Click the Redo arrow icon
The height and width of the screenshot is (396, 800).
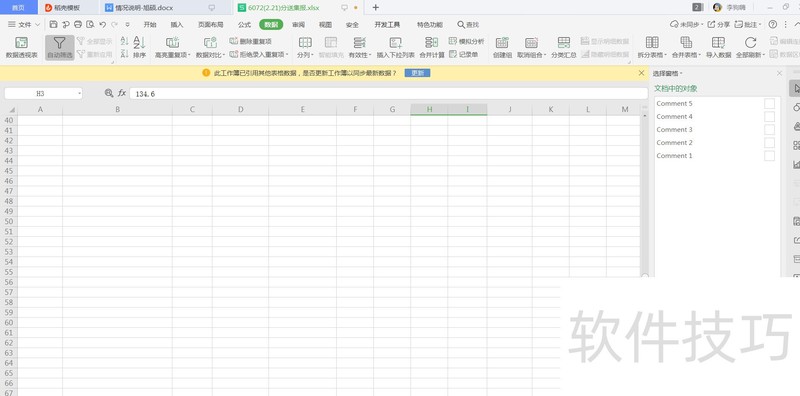point(115,24)
